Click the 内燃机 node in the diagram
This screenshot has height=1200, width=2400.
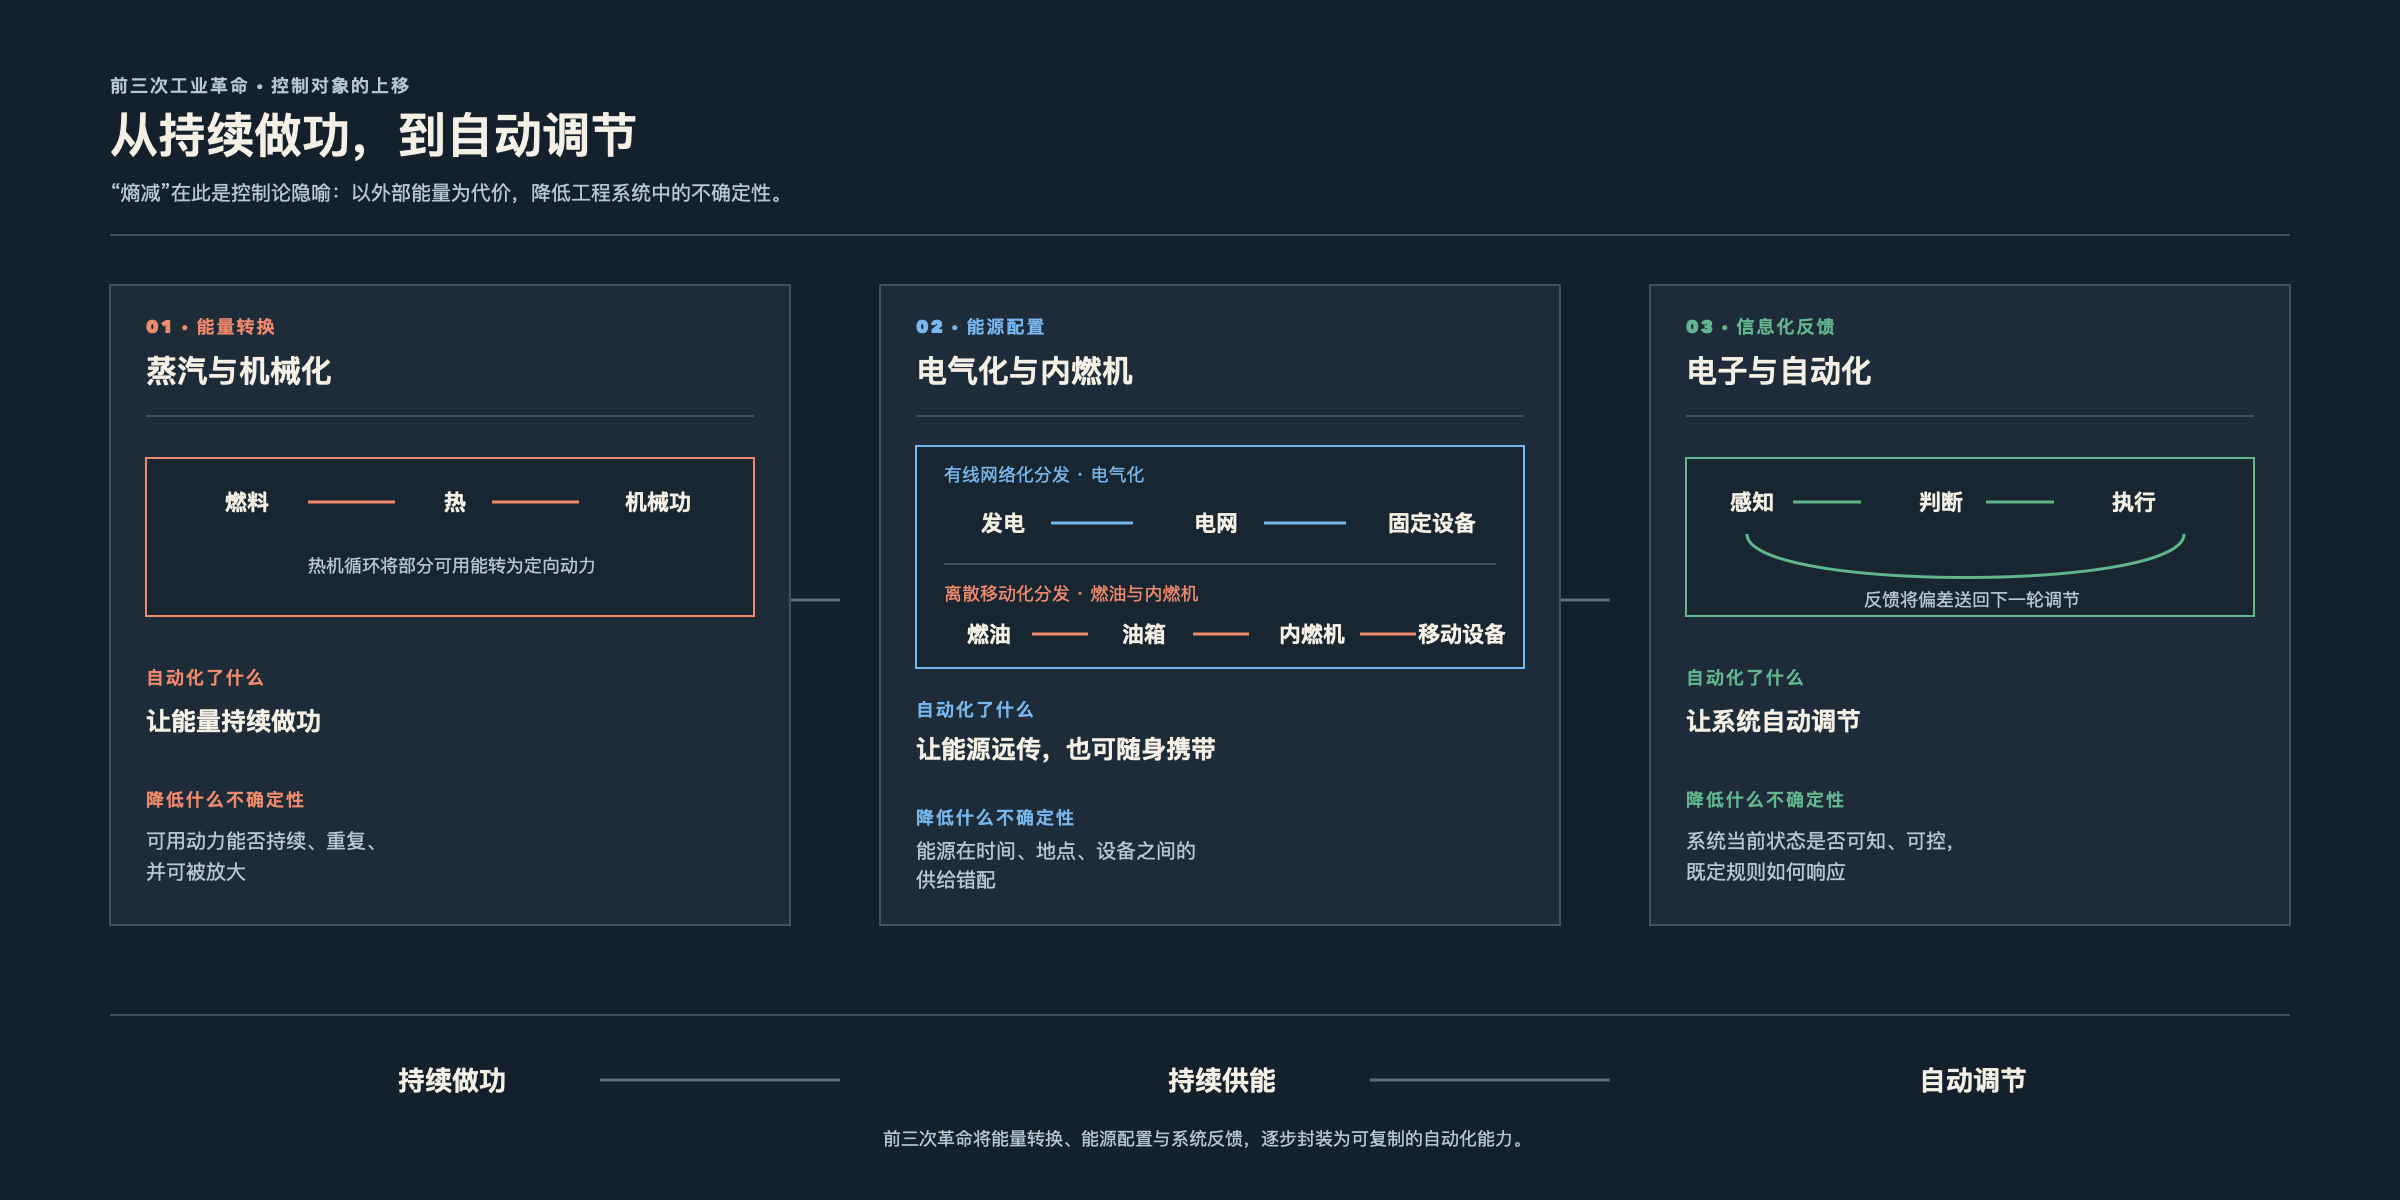[1312, 634]
